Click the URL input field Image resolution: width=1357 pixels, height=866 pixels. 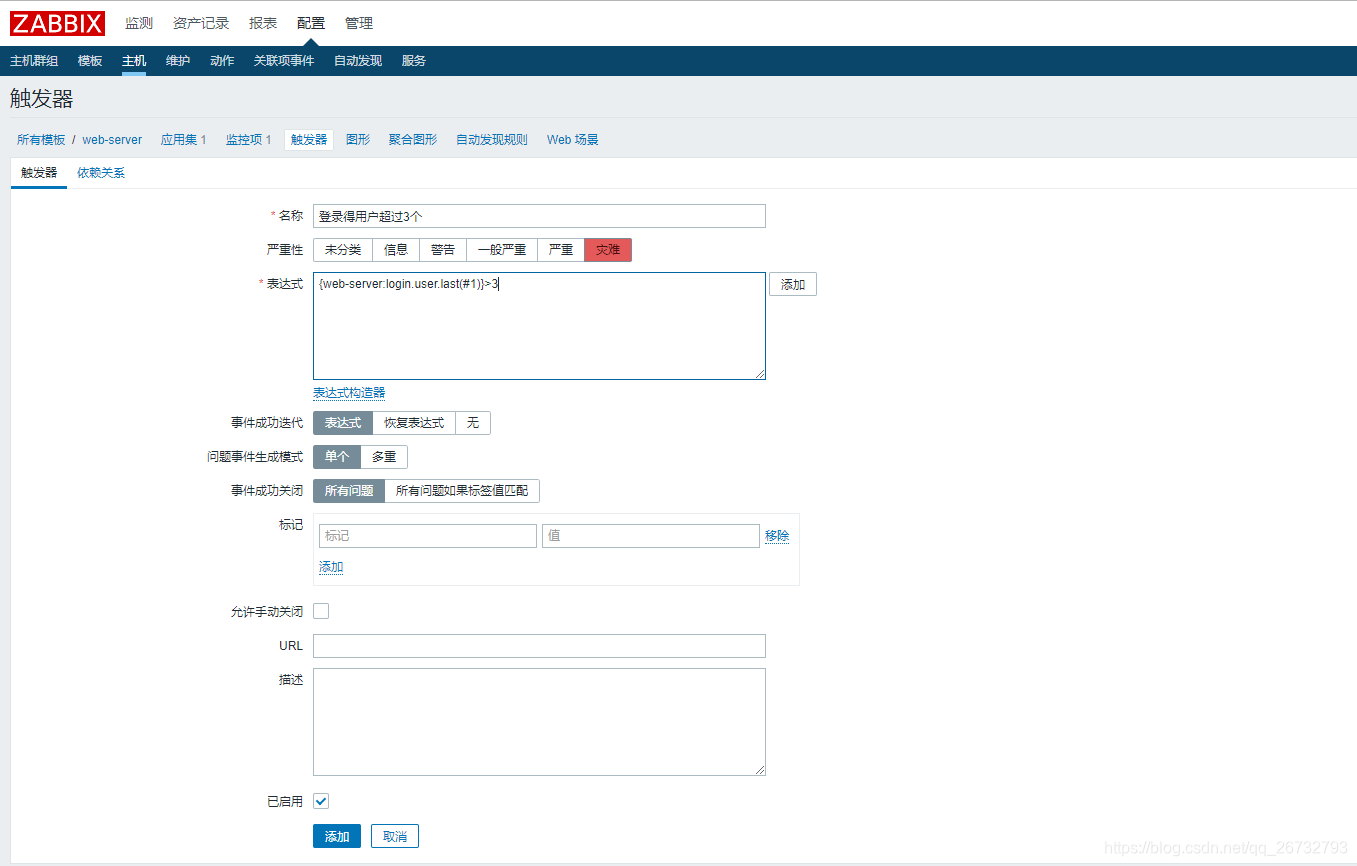coord(539,646)
